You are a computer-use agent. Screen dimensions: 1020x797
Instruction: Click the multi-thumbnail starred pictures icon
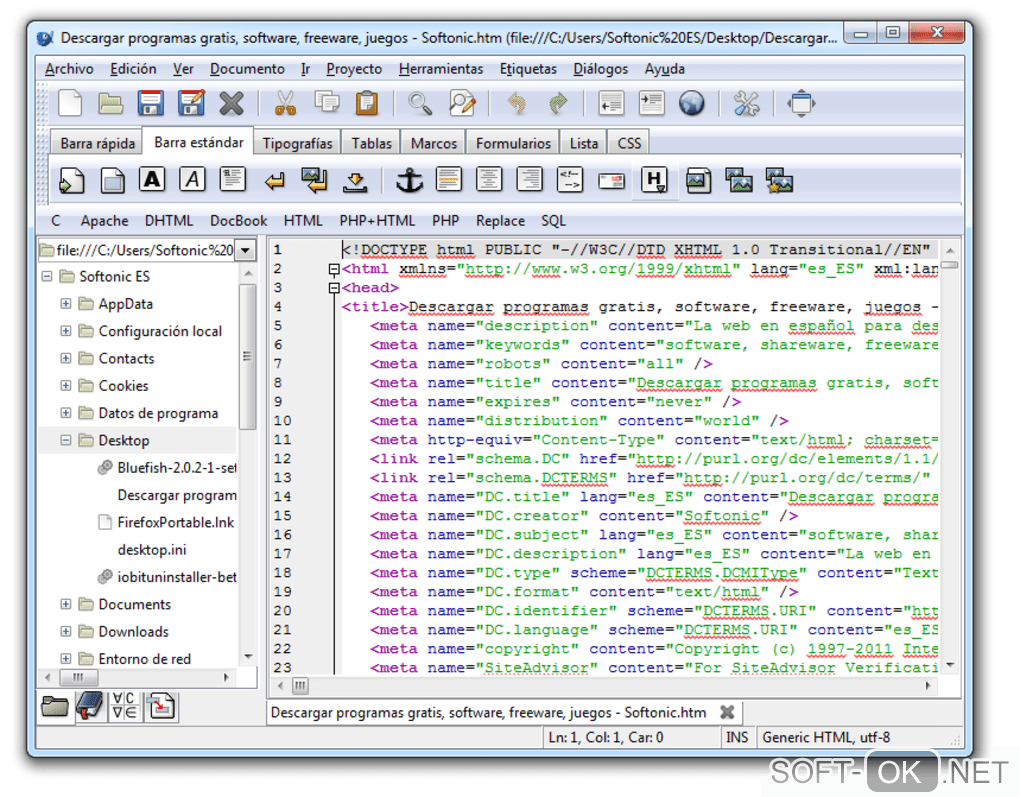[779, 180]
